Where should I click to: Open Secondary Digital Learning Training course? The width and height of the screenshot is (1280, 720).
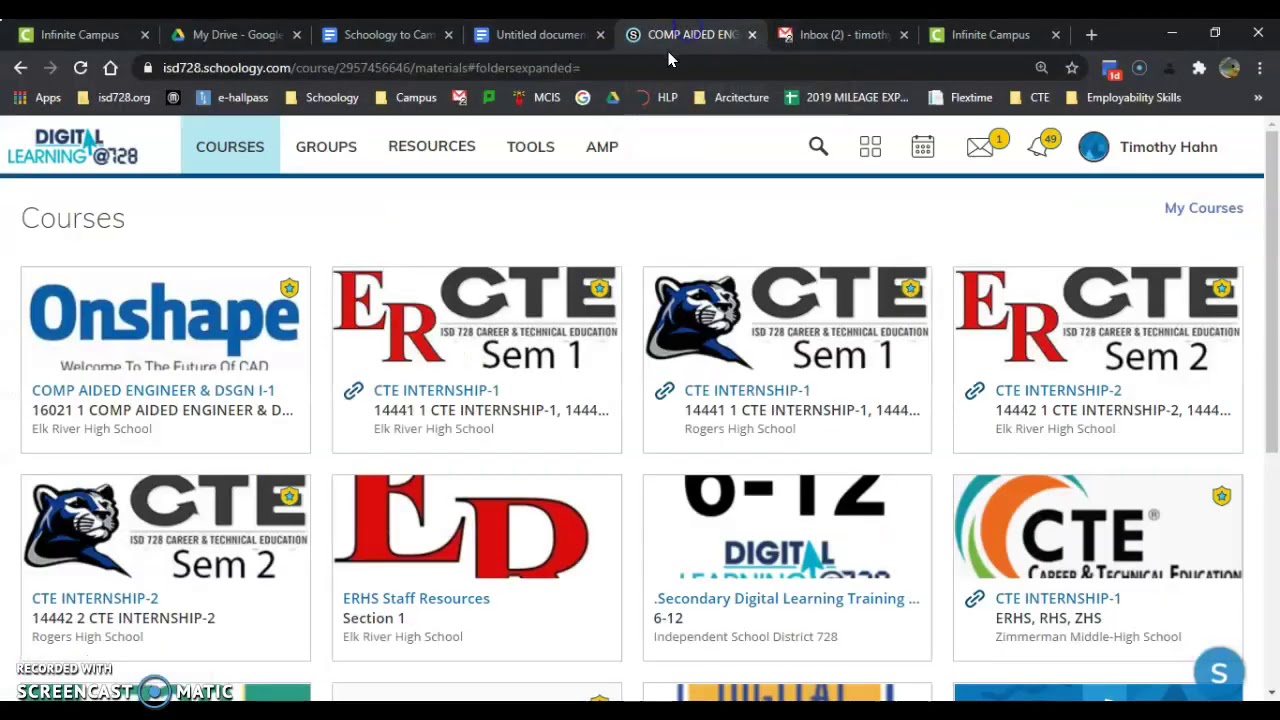pyautogui.click(x=786, y=598)
